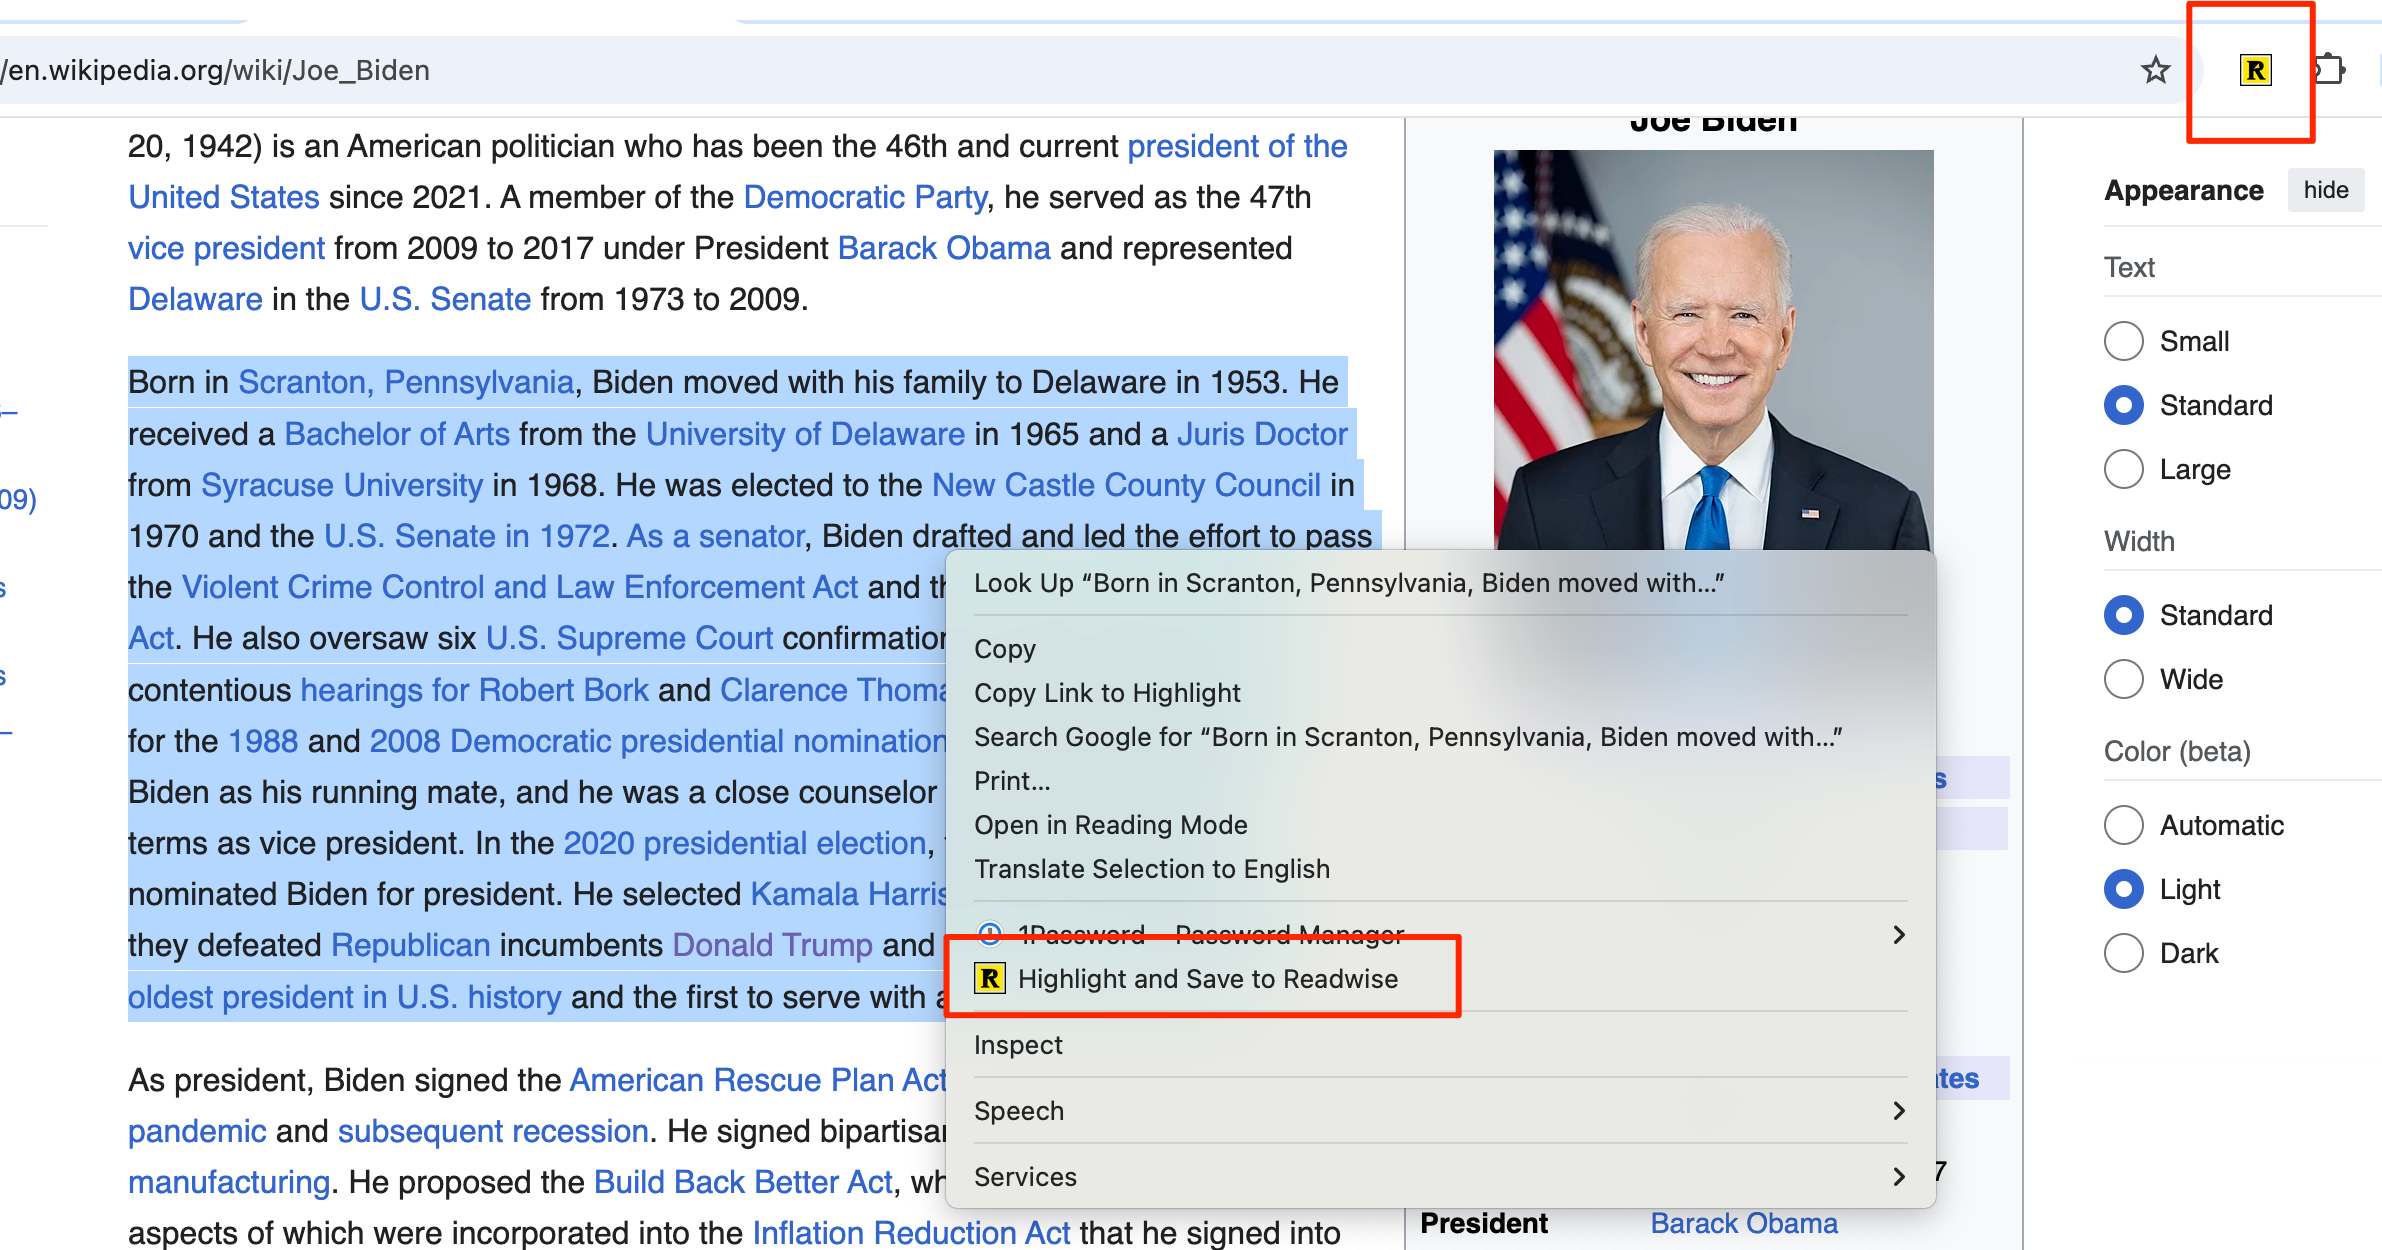
Task: Expand 1Password submenu chevron
Action: click(x=1898, y=935)
